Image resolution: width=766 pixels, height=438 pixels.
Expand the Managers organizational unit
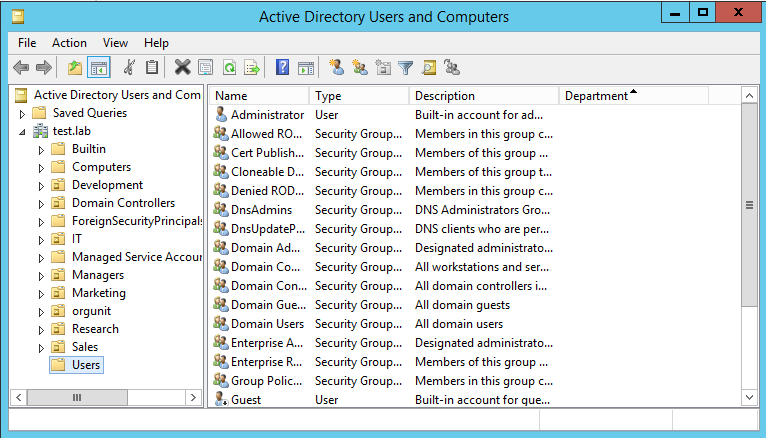[x=41, y=276]
